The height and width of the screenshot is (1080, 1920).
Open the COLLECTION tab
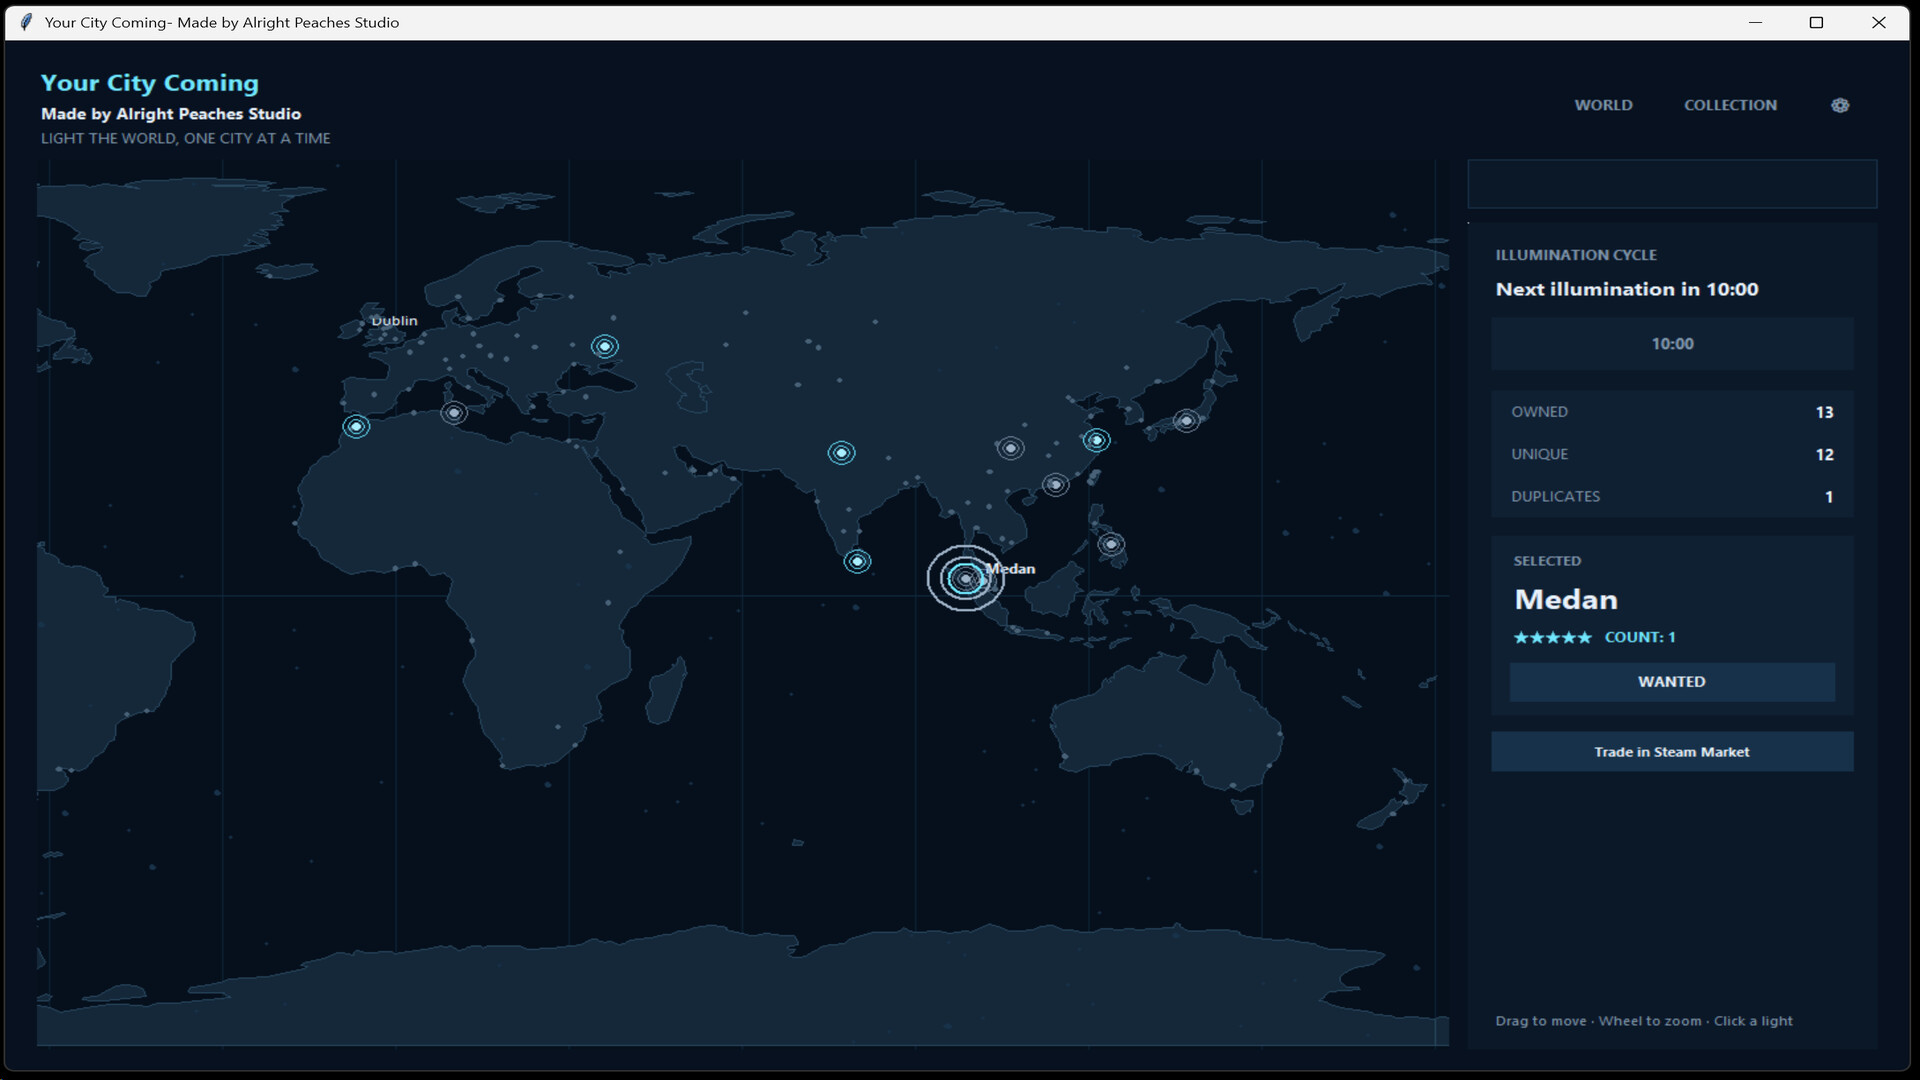click(x=1730, y=105)
